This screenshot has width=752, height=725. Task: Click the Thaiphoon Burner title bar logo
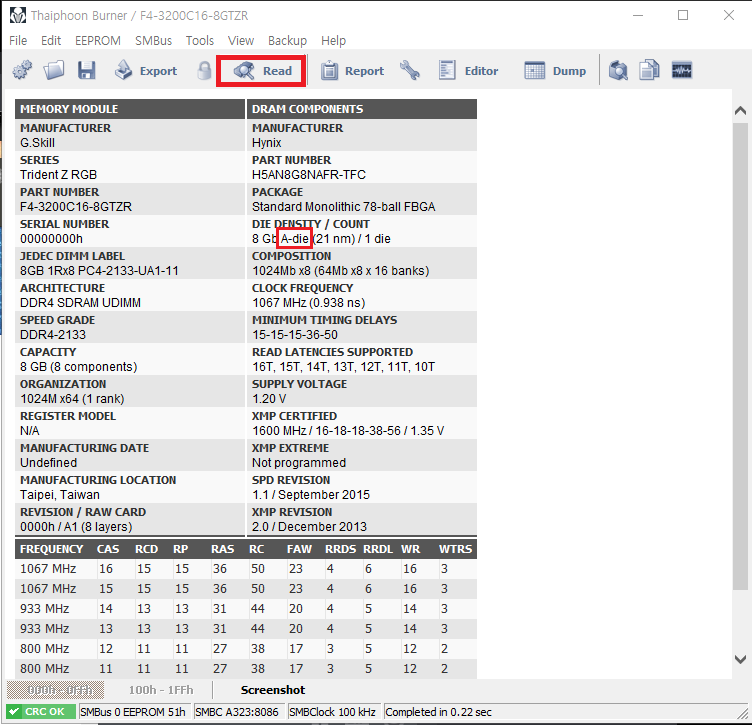pyautogui.click(x=18, y=15)
